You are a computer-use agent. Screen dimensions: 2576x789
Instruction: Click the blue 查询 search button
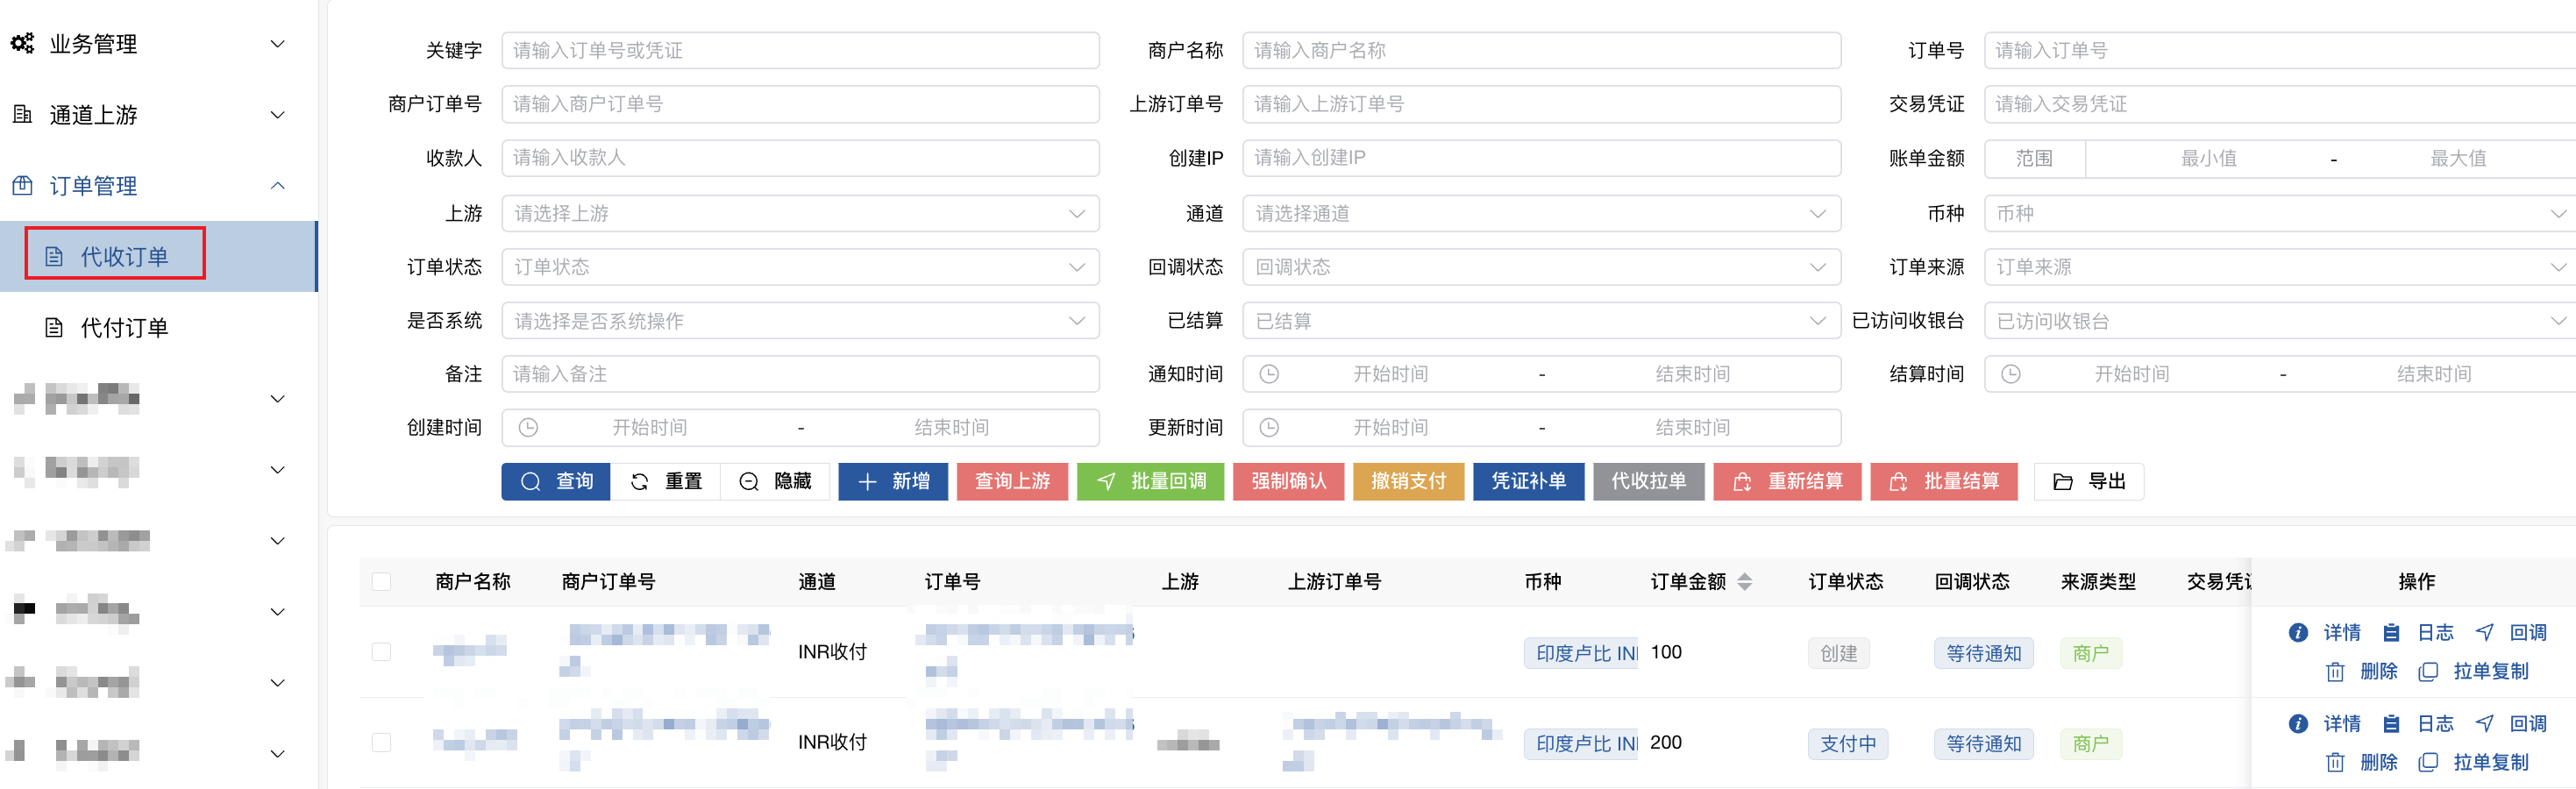556,482
